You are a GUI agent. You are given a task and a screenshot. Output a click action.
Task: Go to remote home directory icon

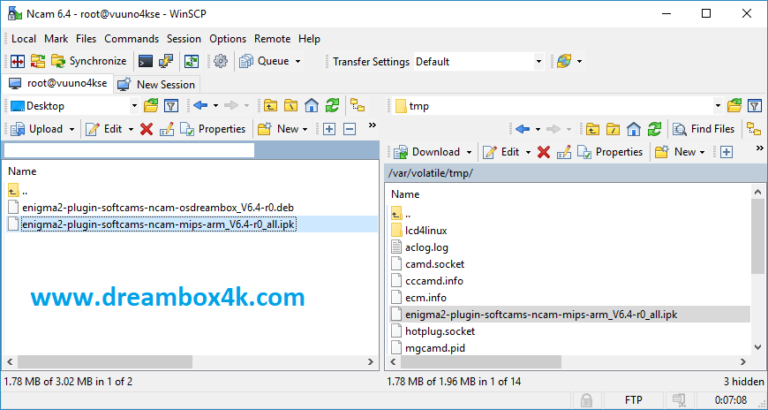tap(634, 129)
